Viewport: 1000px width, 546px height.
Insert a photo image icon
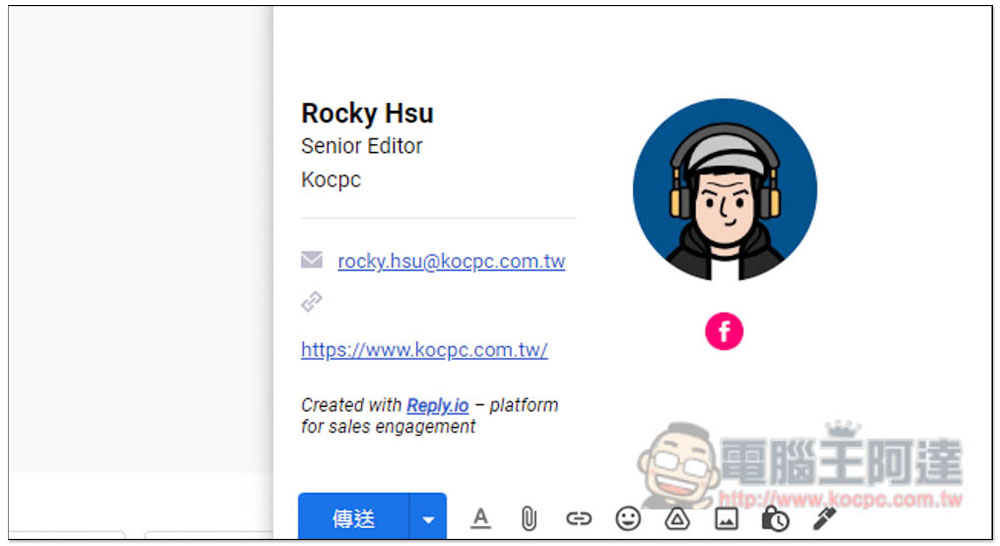click(x=726, y=519)
